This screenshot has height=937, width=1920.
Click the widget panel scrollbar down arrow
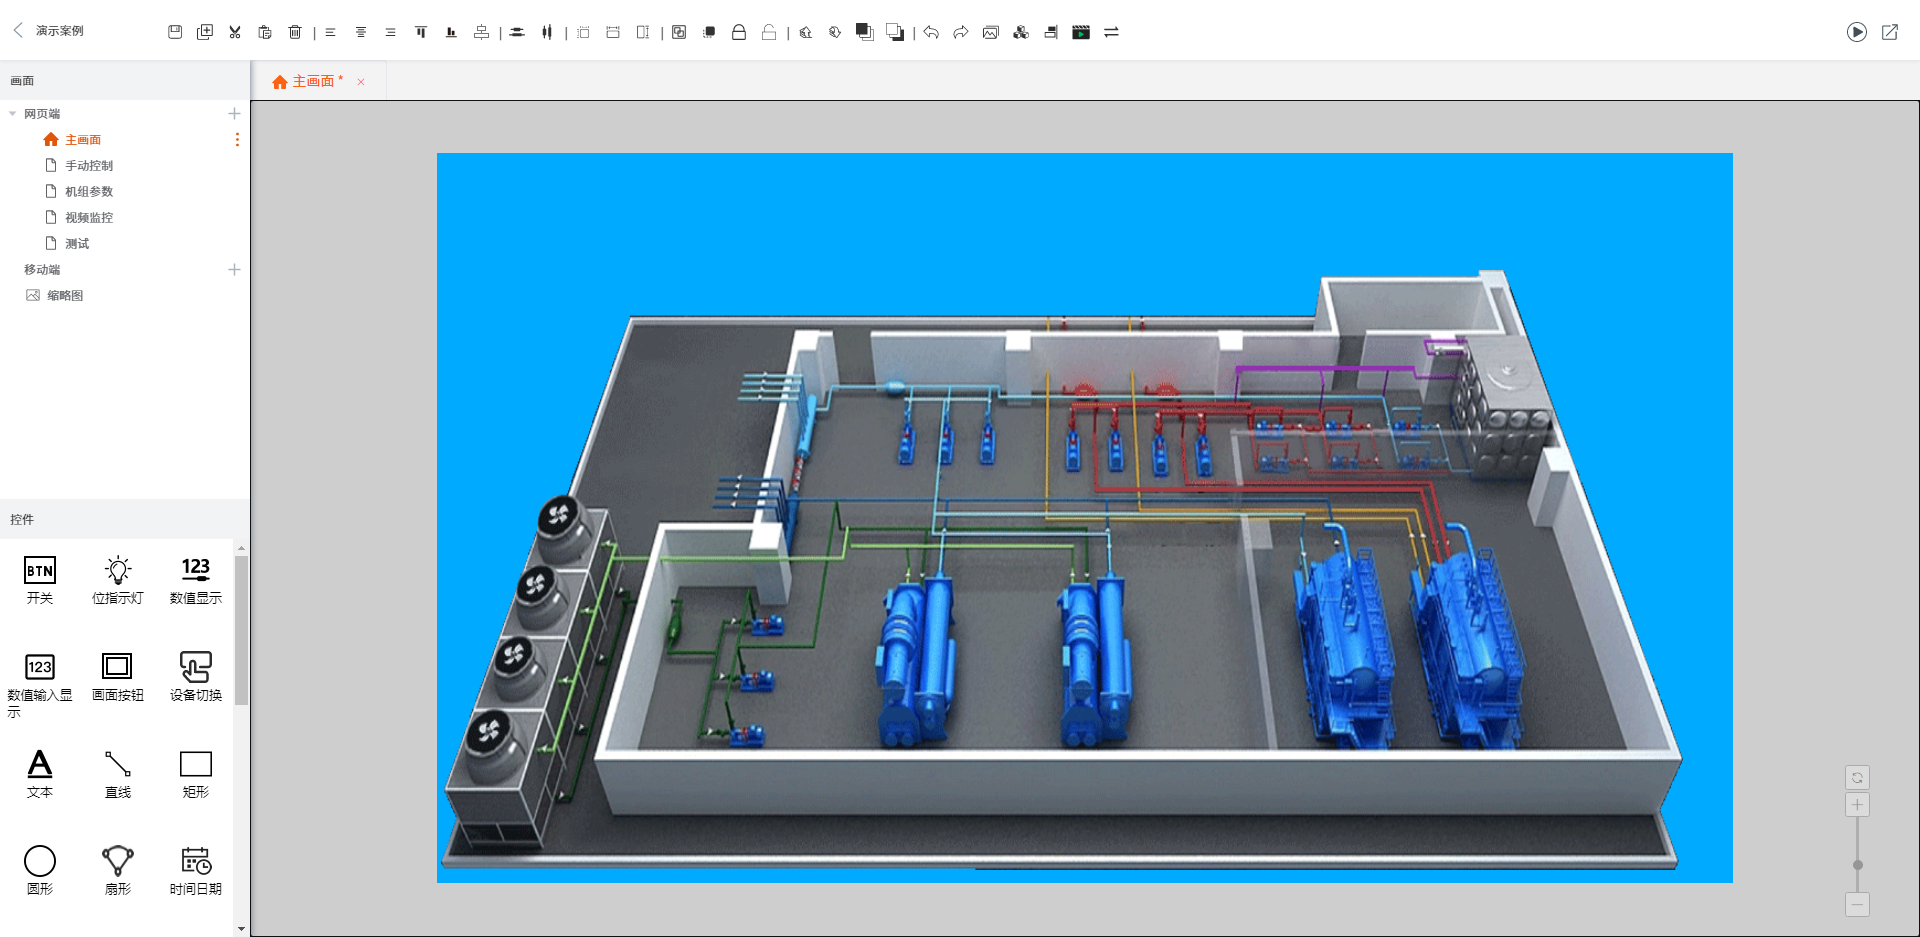point(241,929)
